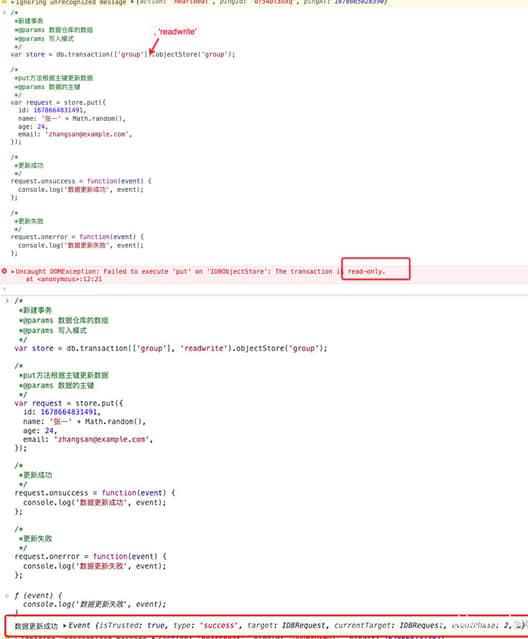Click the warning object expander after message
Viewport: 528px width, 639px height.
[132, 2]
